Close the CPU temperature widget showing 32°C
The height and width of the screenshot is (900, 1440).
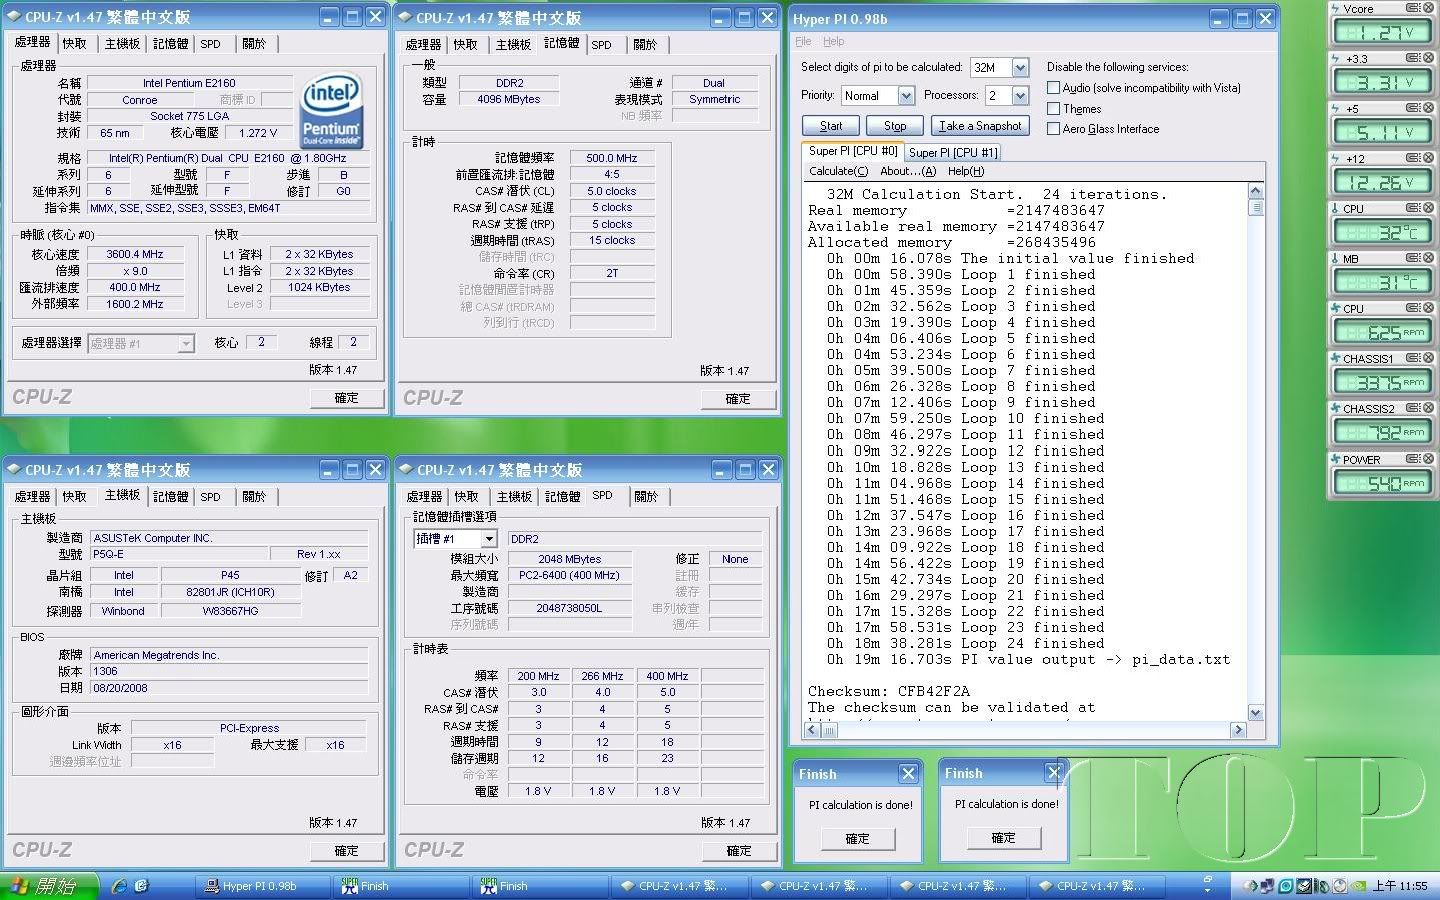click(x=1428, y=208)
